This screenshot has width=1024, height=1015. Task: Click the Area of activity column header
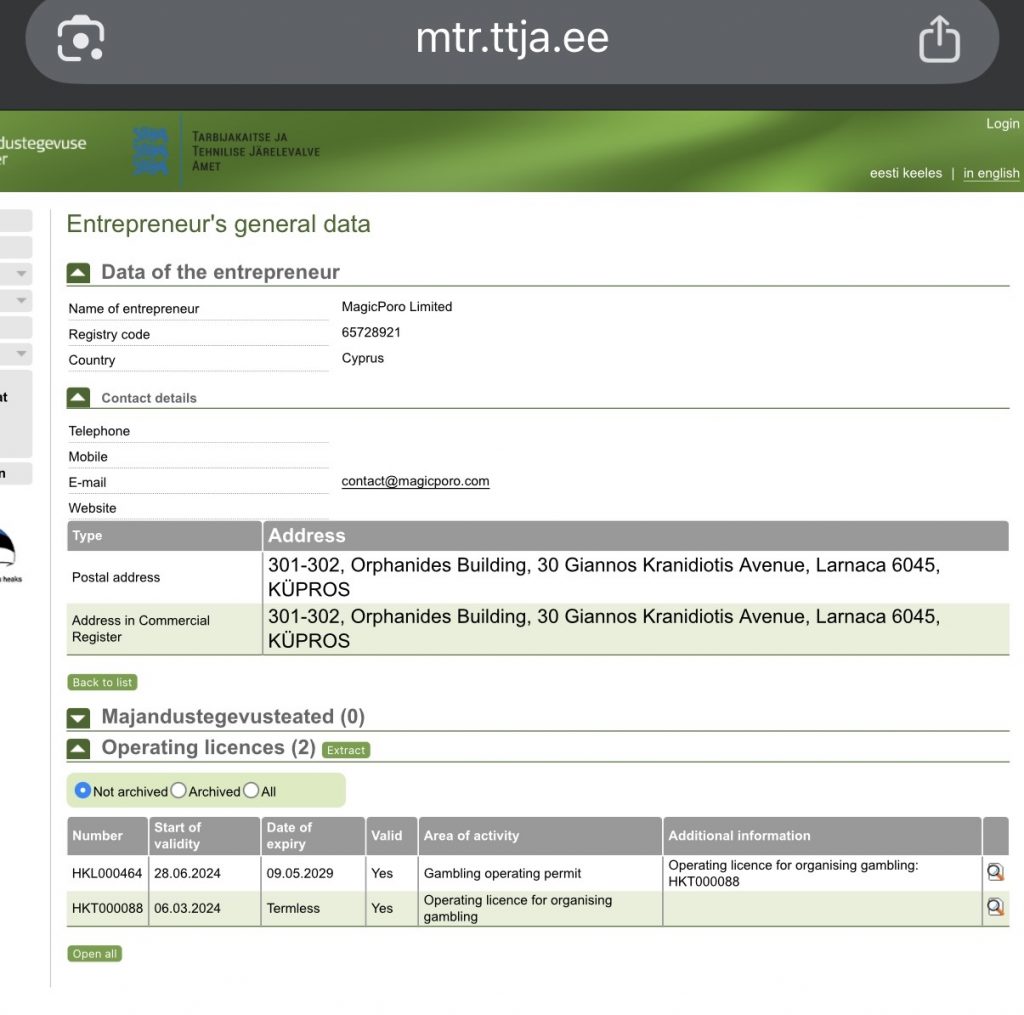point(540,835)
